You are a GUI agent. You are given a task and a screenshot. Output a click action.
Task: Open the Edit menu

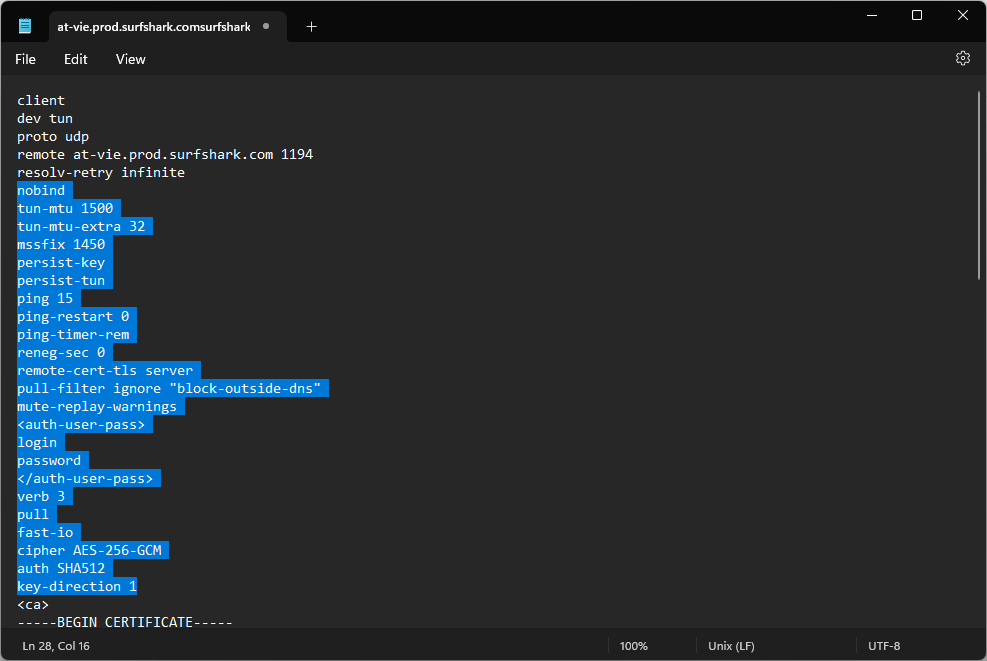click(76, 59)
